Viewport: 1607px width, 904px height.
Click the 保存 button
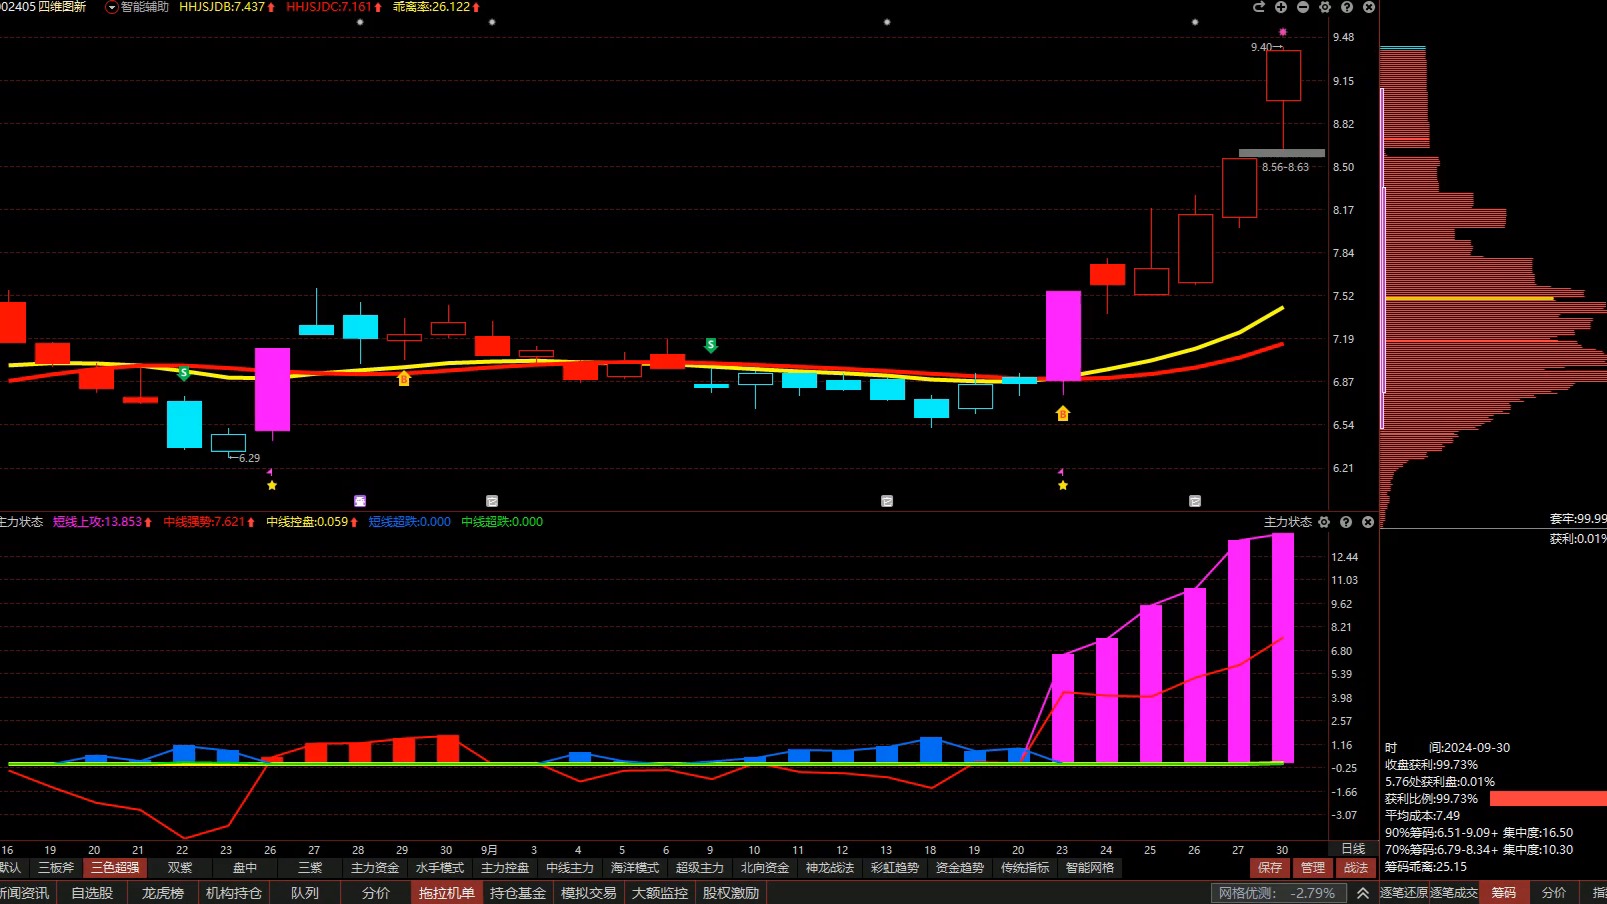tap(1270, 868)
